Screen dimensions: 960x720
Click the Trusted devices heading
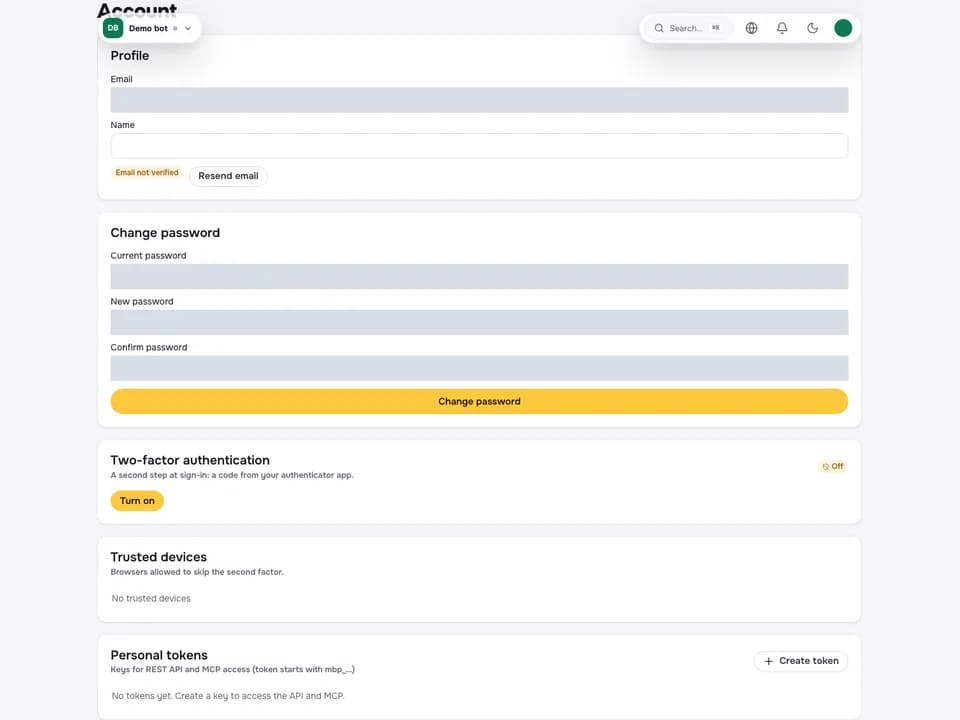pyautogui.click(x=159, y=557)
